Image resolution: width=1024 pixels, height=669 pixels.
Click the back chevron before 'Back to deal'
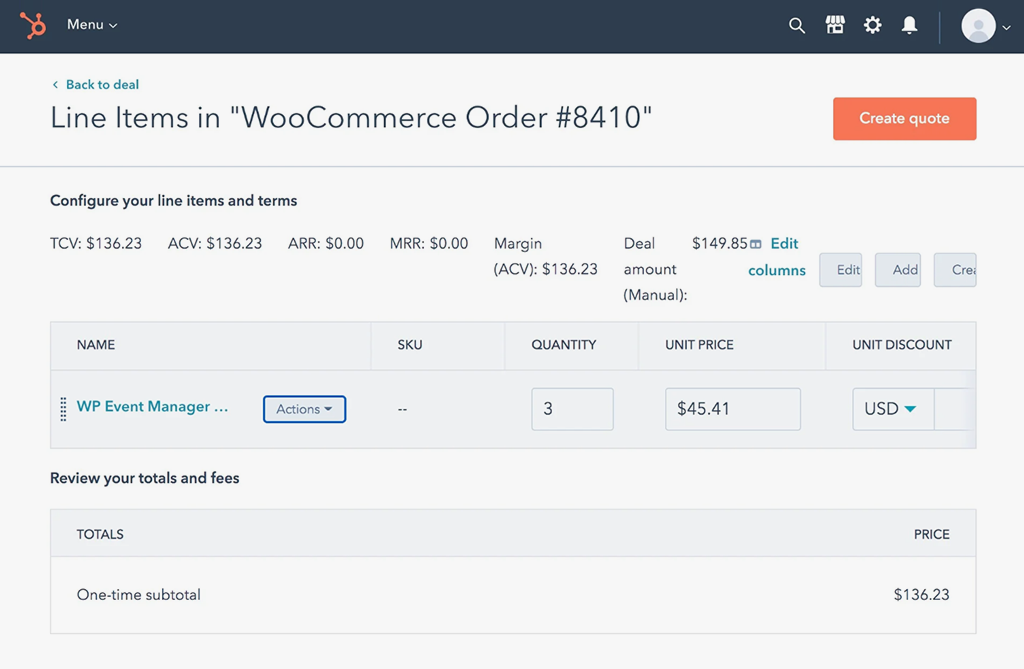pos(55,85)
